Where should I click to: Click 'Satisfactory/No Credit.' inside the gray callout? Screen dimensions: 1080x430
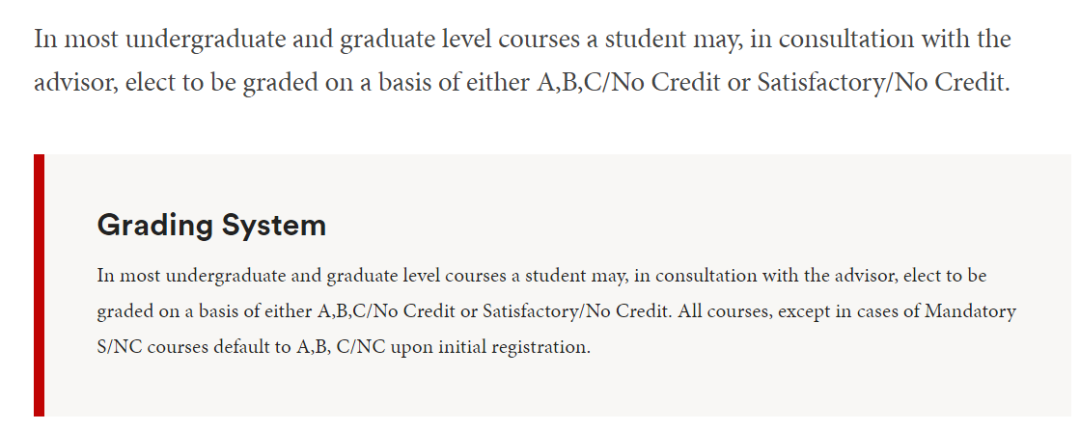point(577,311)
